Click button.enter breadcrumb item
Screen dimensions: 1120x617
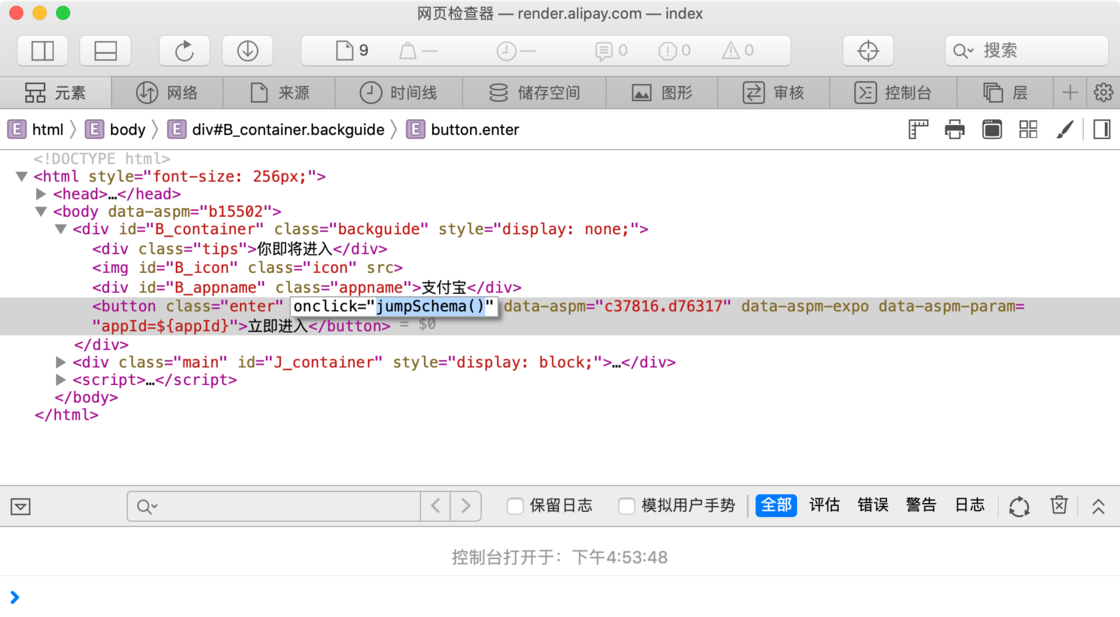pos(463,129)
